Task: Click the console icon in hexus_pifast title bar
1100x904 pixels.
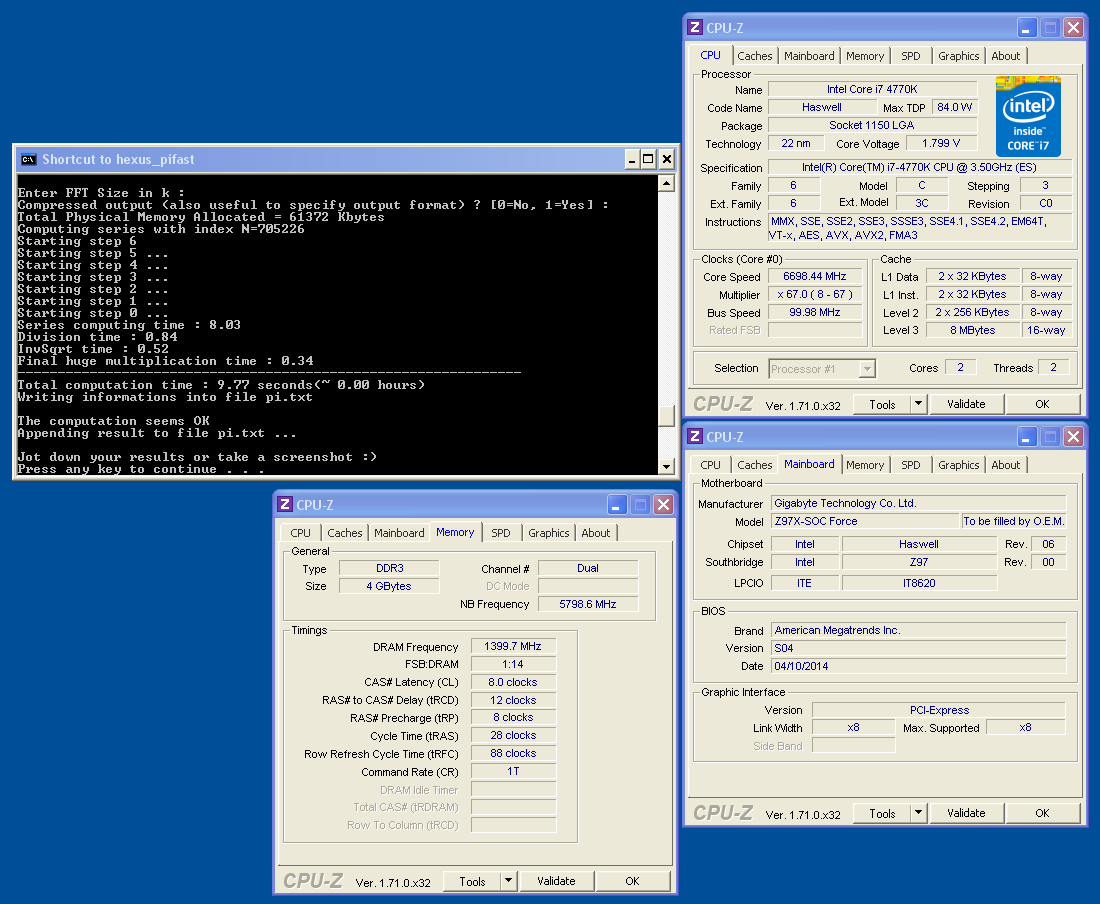Action: tap(28, 159)
